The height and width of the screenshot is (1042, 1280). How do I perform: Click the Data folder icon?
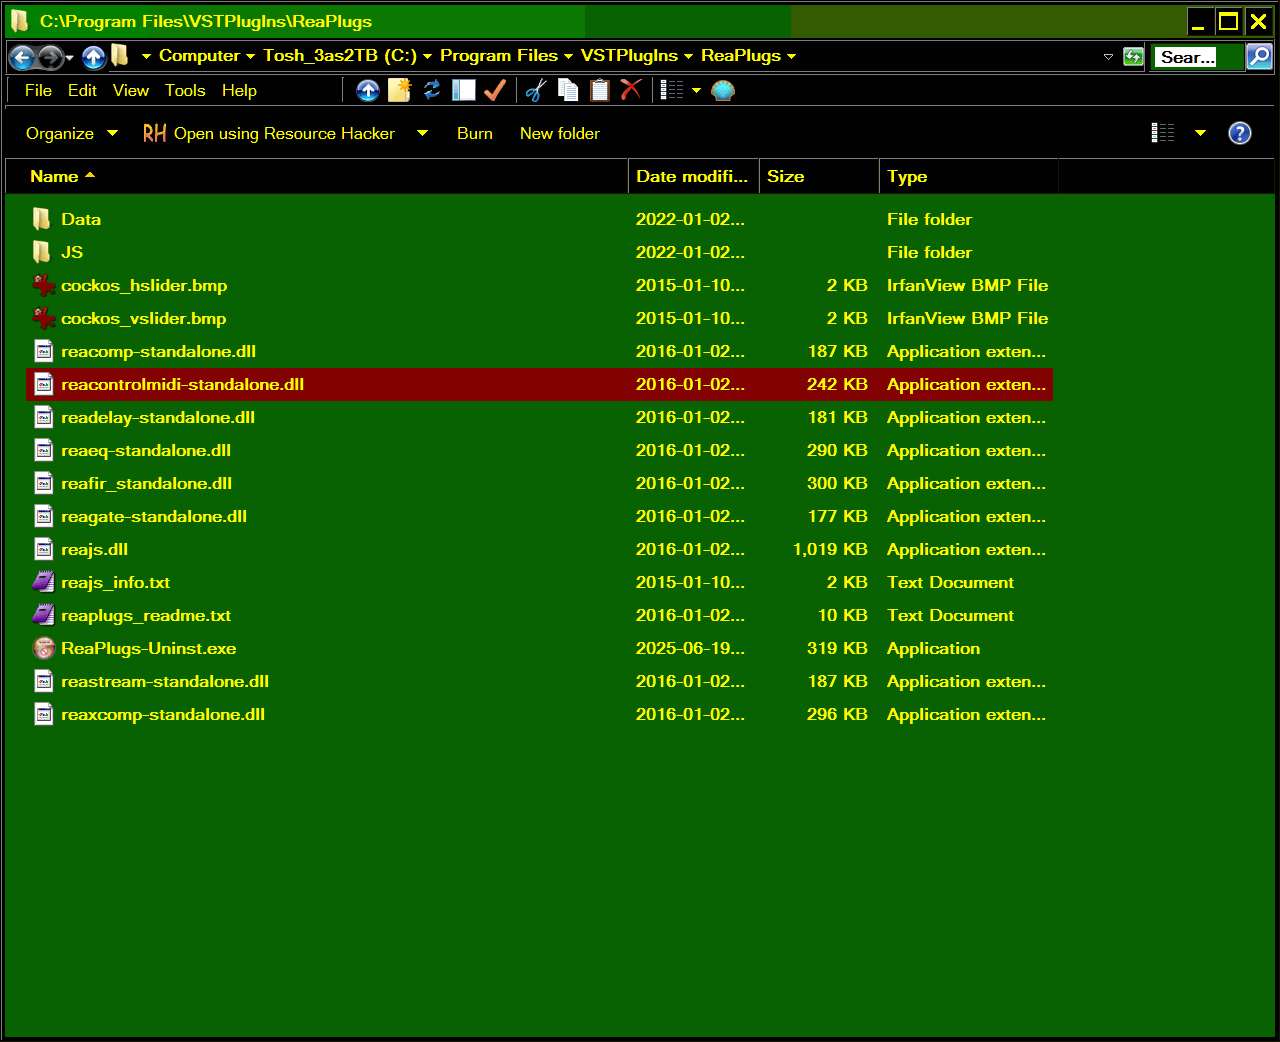[41, 219]
